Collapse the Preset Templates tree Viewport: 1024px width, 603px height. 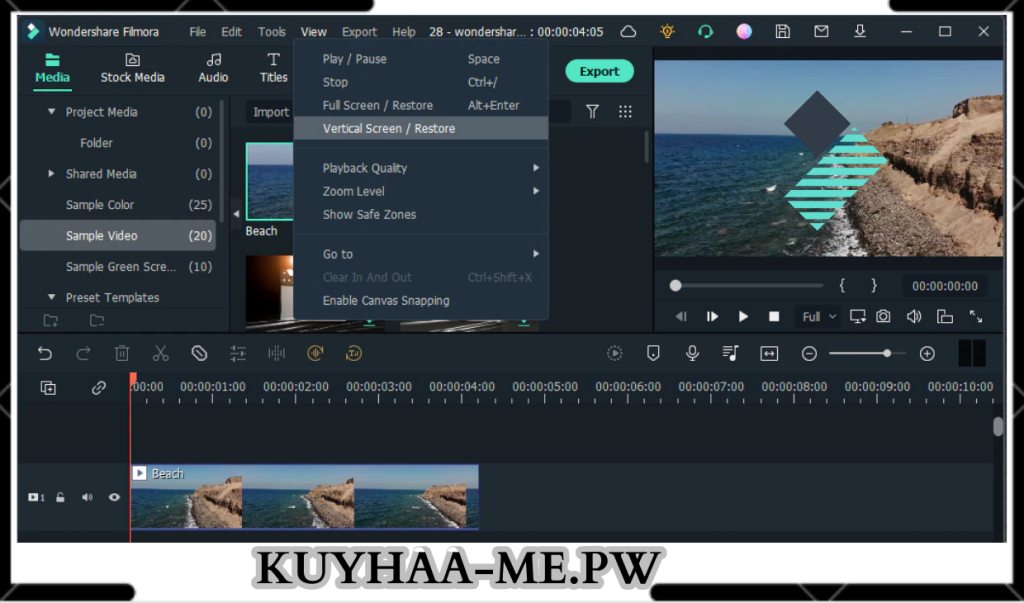[51, 297]
